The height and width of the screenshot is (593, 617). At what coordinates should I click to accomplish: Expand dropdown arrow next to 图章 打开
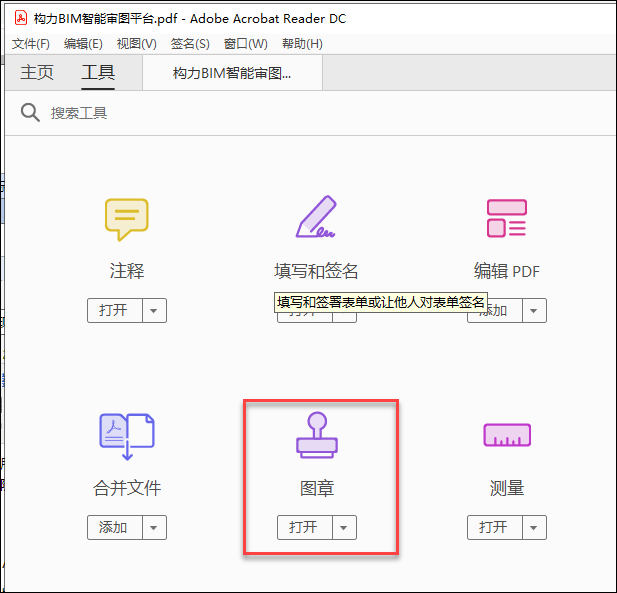(x=344, y=527)
